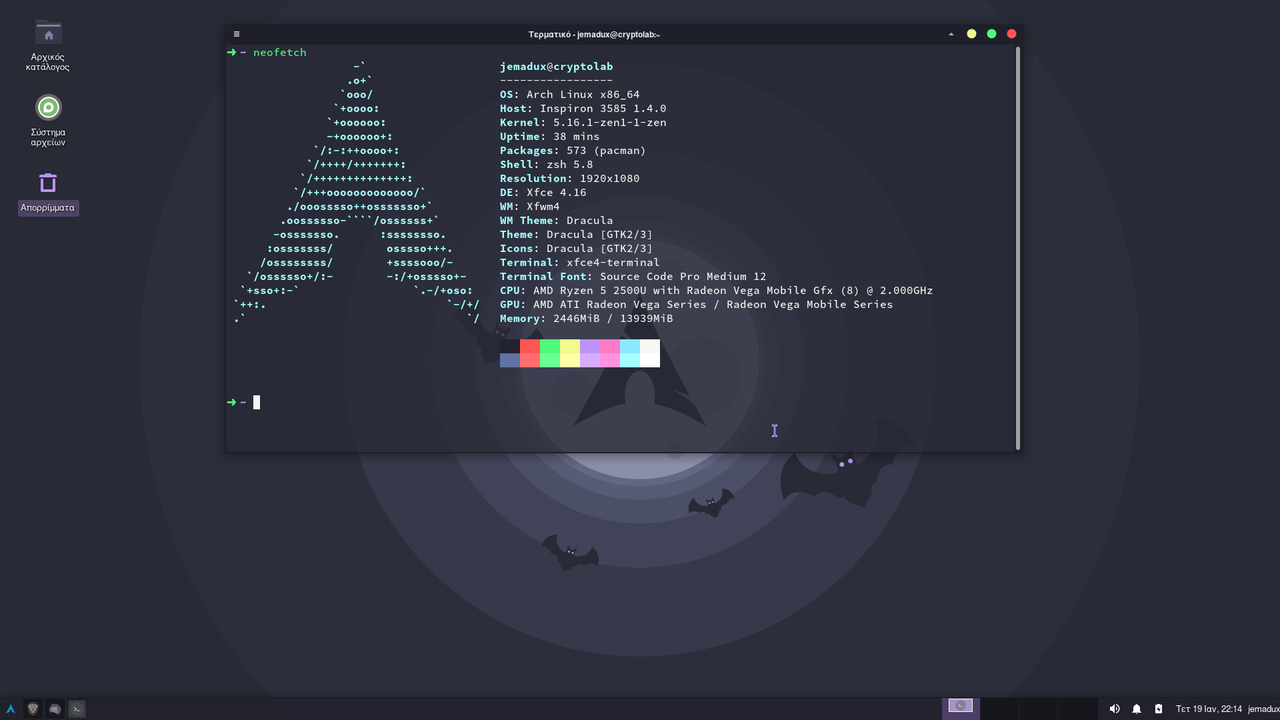Viewport: 1280px width, 720px height.
Task: Click the 'OS: Arch Linux x86_64' line
Action: [570, 94]
